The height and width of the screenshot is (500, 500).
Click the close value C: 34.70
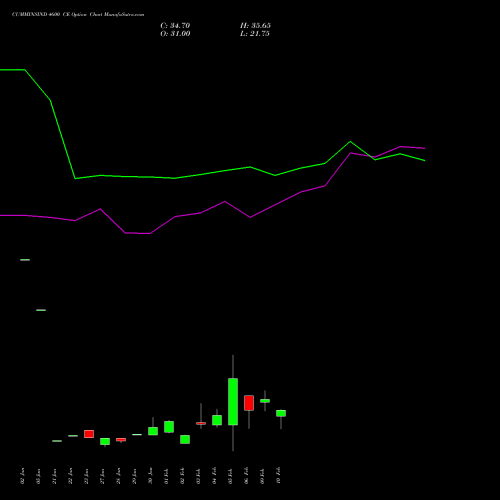click(x=175, y=26)
